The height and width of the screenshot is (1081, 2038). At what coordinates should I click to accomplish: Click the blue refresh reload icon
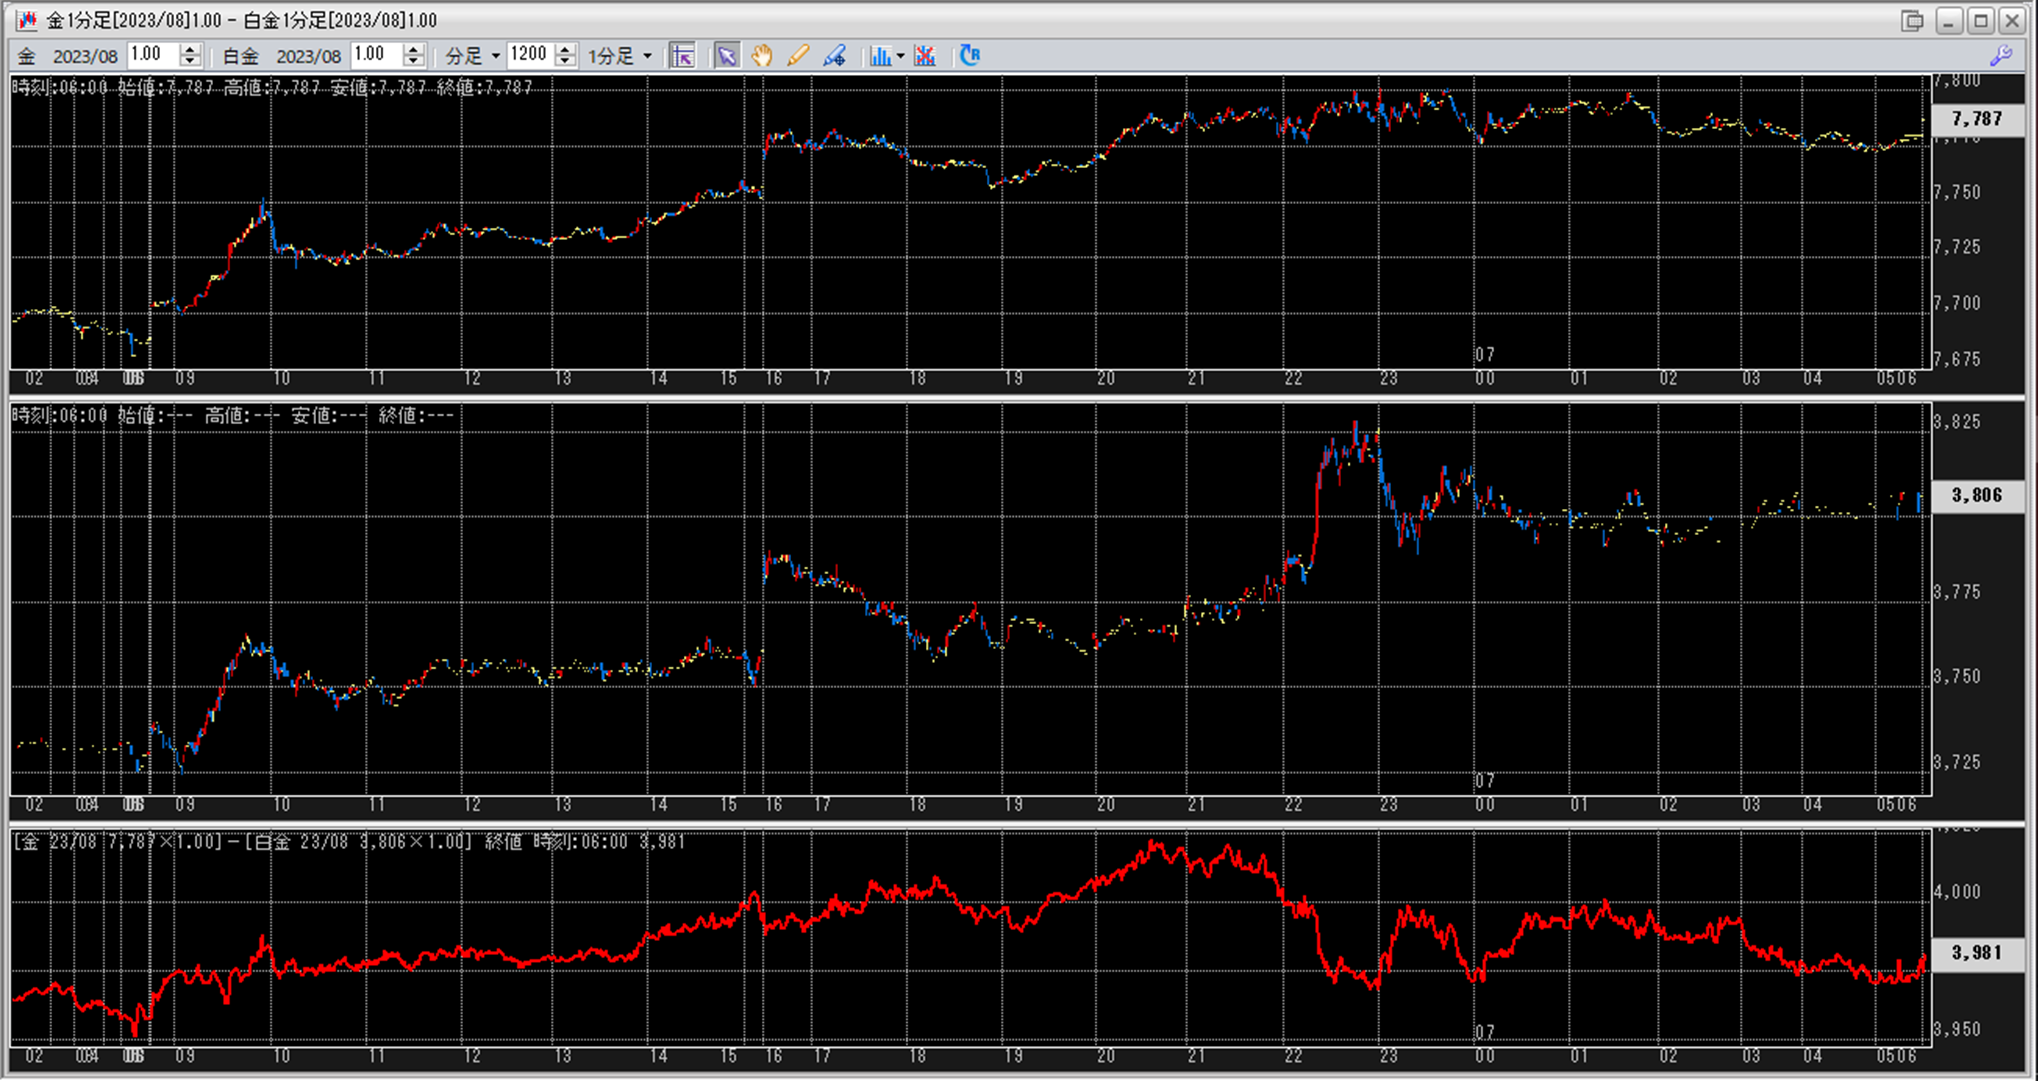969,56
